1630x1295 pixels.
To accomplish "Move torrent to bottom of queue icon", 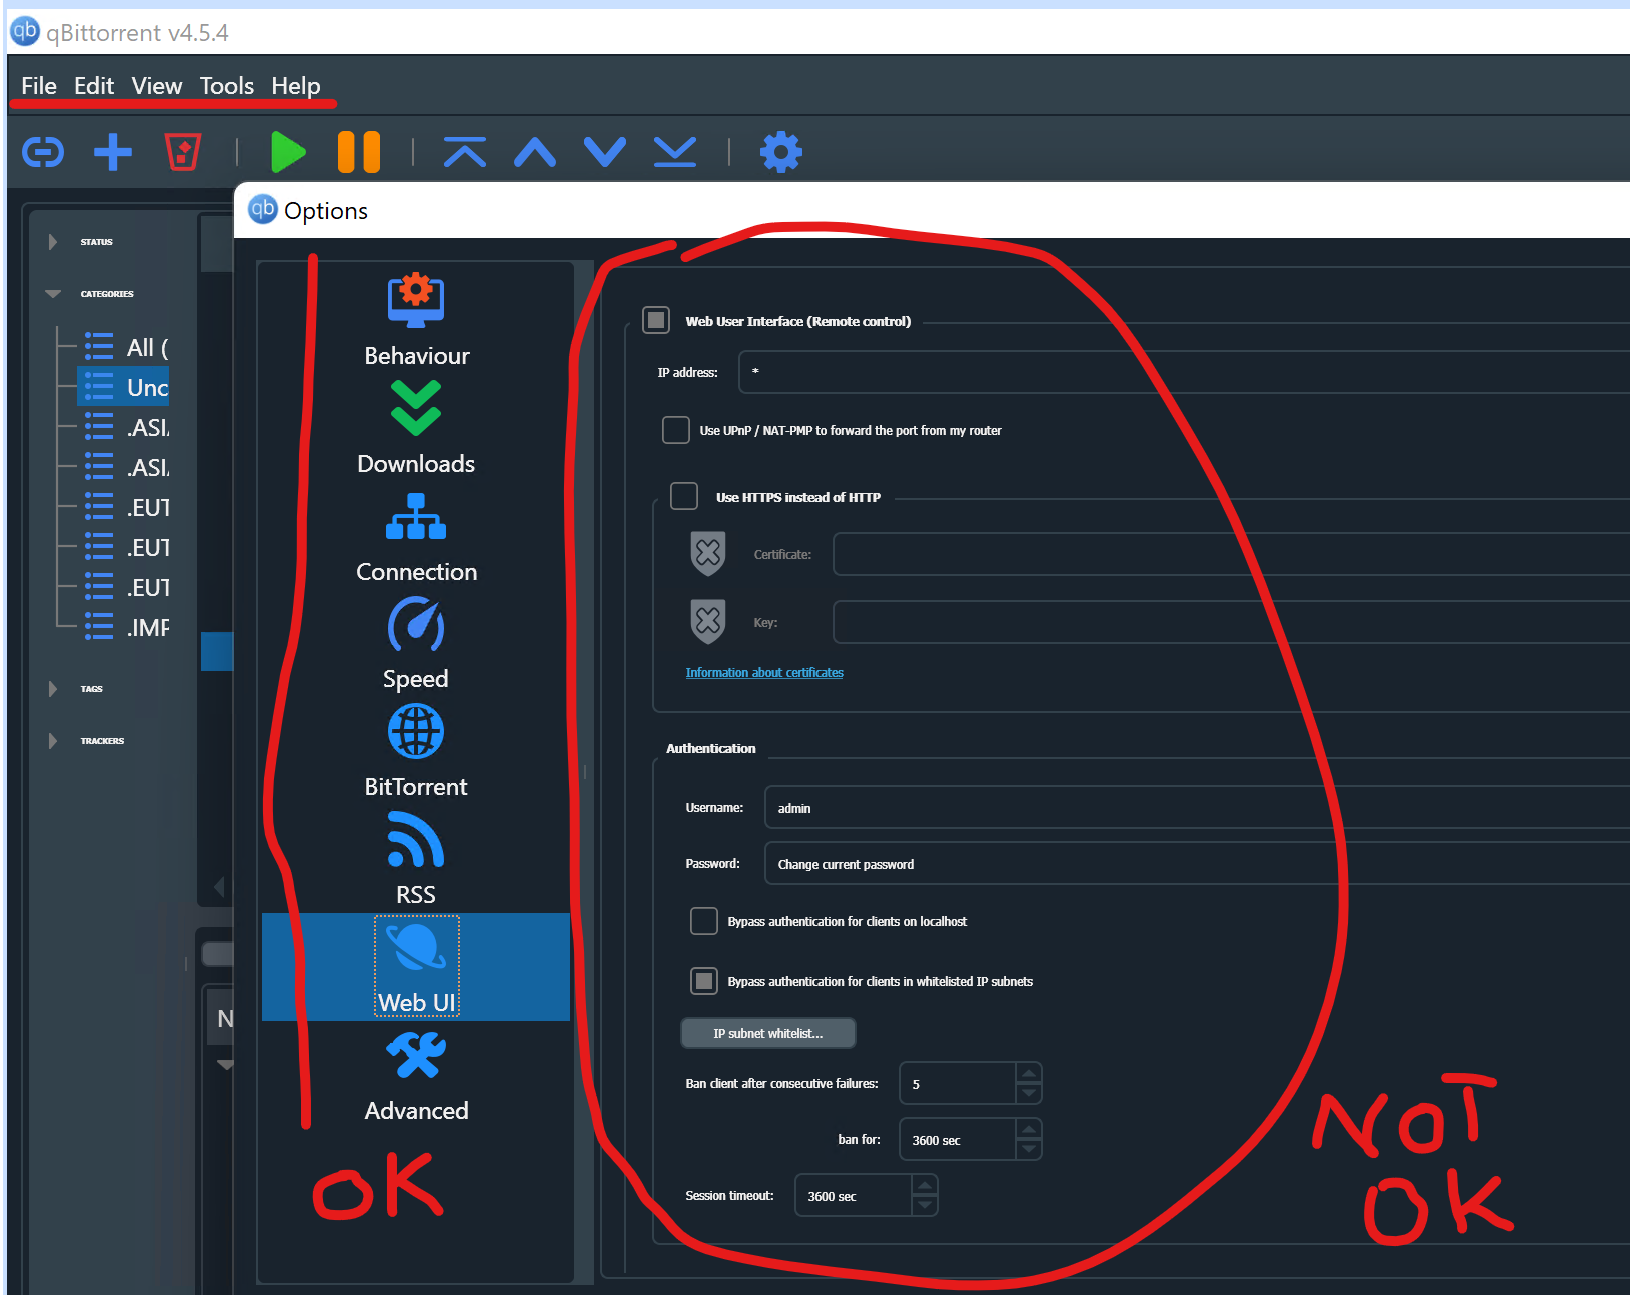I will [675, 152].
